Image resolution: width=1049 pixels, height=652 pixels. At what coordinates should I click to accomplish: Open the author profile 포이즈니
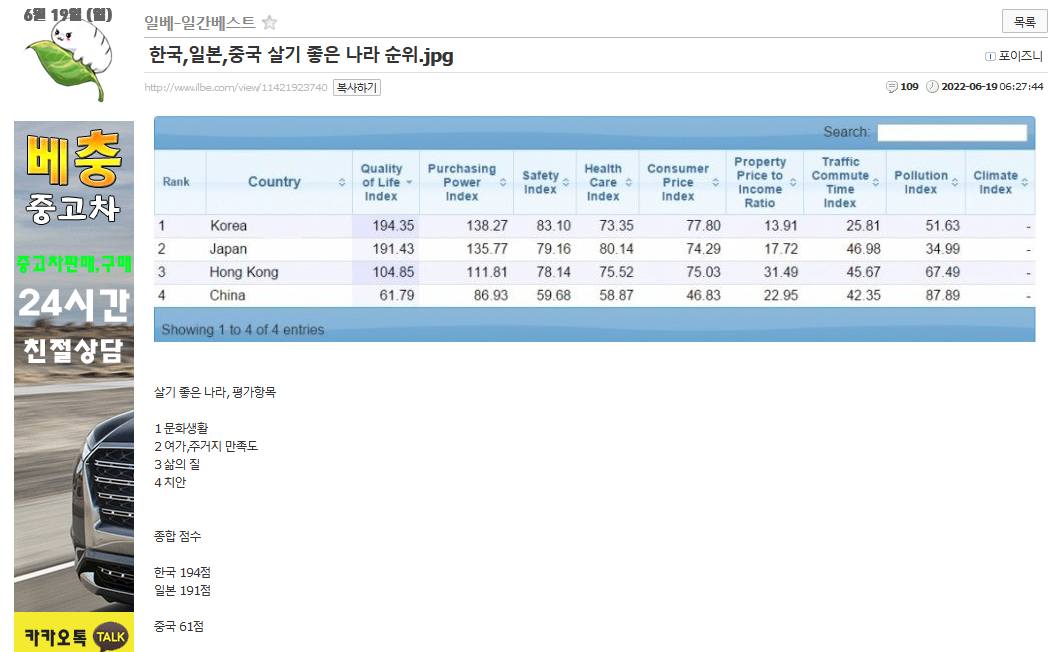pyautogui.click(x=1020, y=56)
